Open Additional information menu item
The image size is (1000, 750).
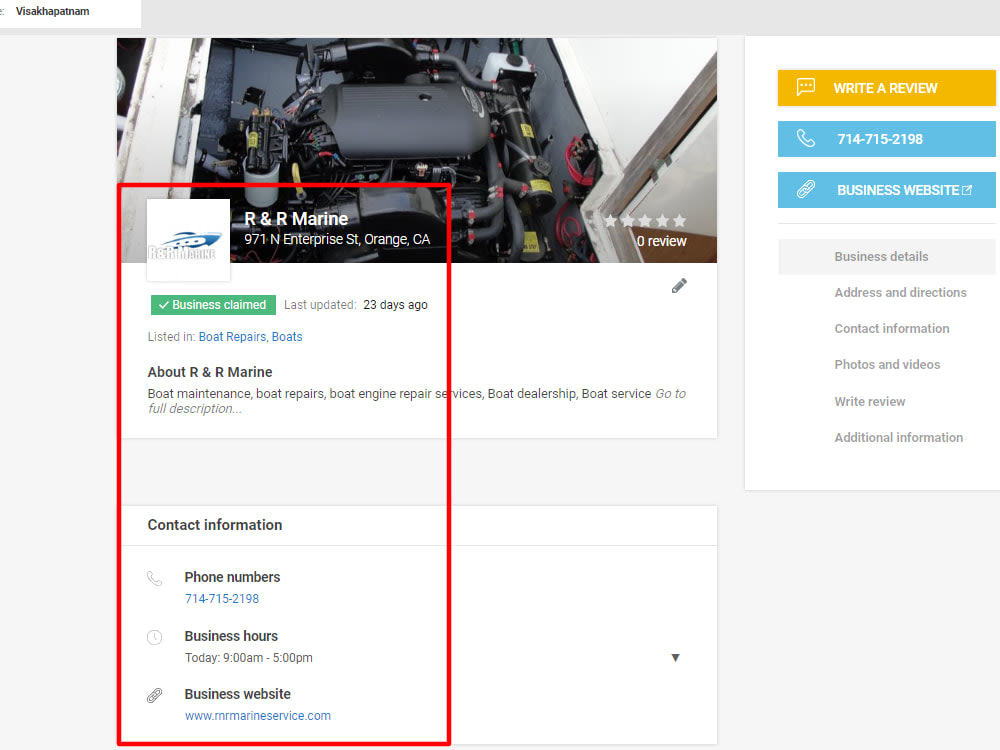pyautogui.click(x=899, y=438)
